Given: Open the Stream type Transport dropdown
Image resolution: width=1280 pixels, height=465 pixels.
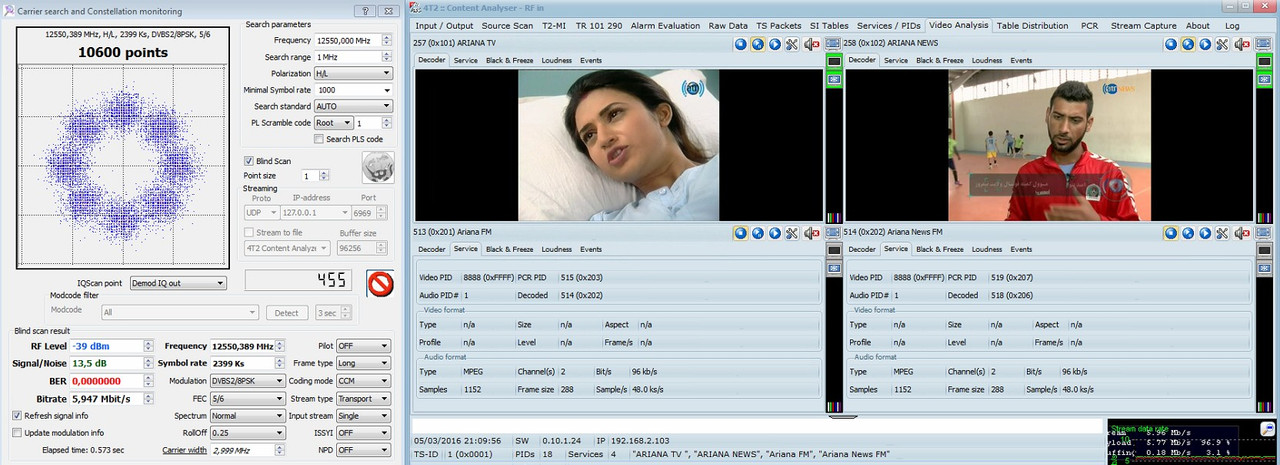Looking at the screenshot, I should pos(363,398).
